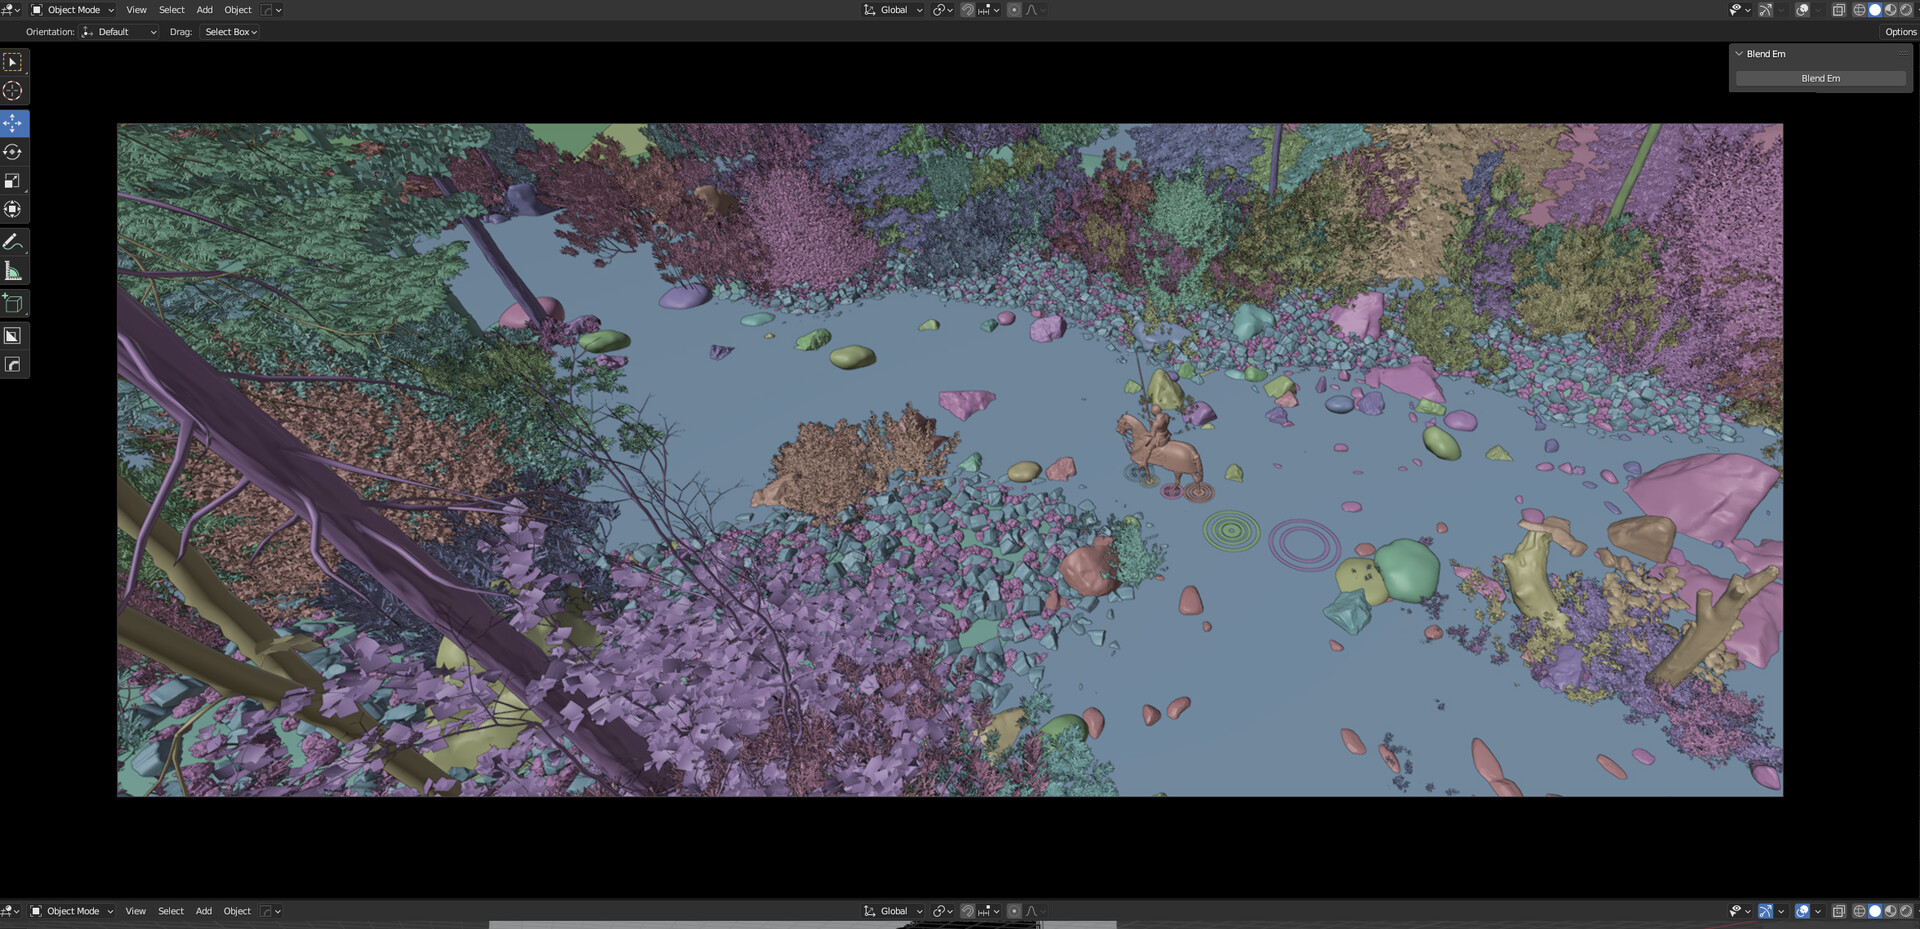Open the Object Mode dropdown in top header
This screenshot has width=1920, height=929.
coord(72,10)
